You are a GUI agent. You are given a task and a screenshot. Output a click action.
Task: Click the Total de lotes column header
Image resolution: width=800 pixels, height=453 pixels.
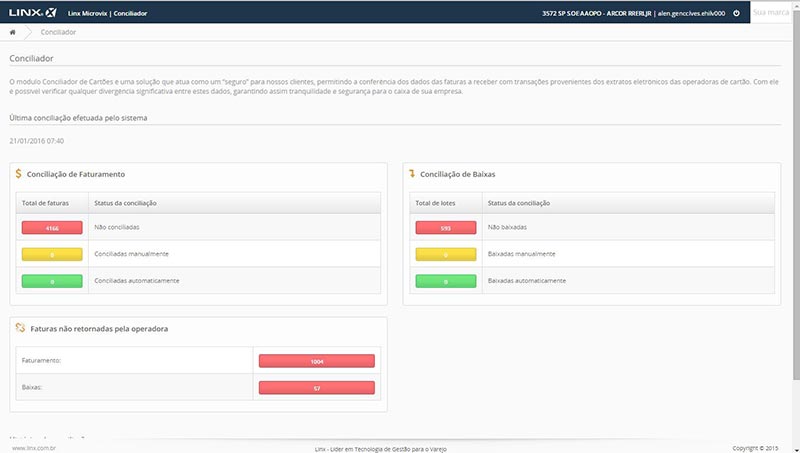[x=435, y=203]
